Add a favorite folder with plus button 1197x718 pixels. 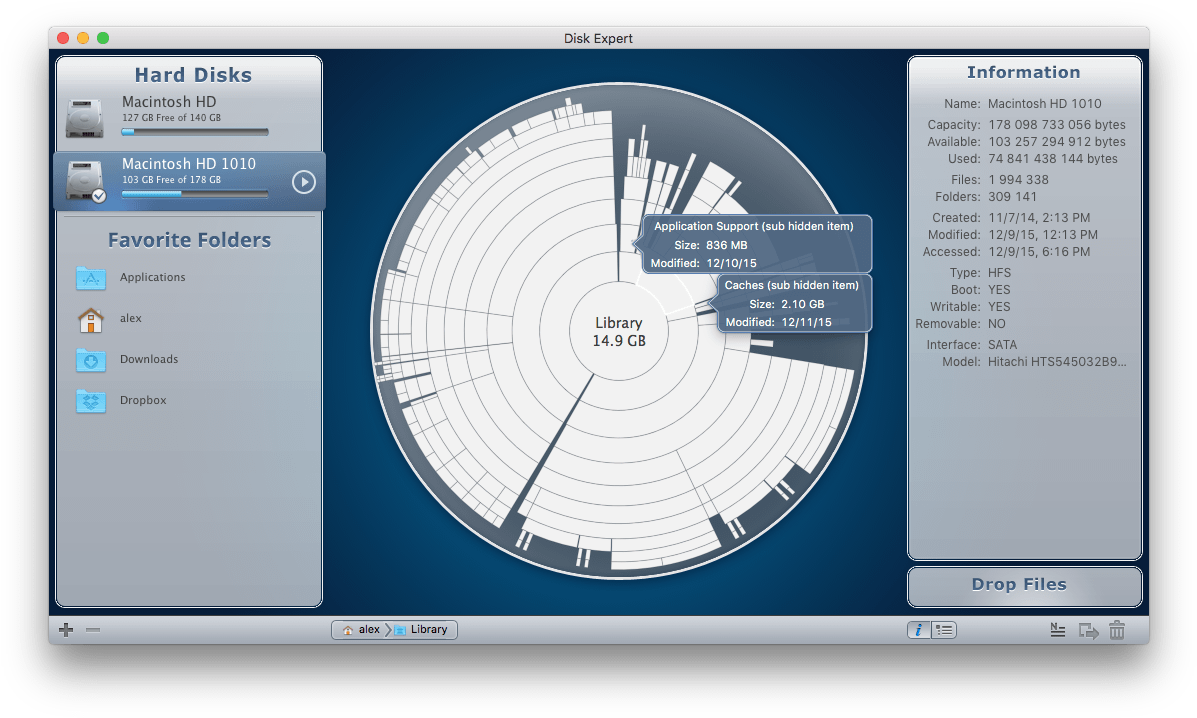pos(66,629)
